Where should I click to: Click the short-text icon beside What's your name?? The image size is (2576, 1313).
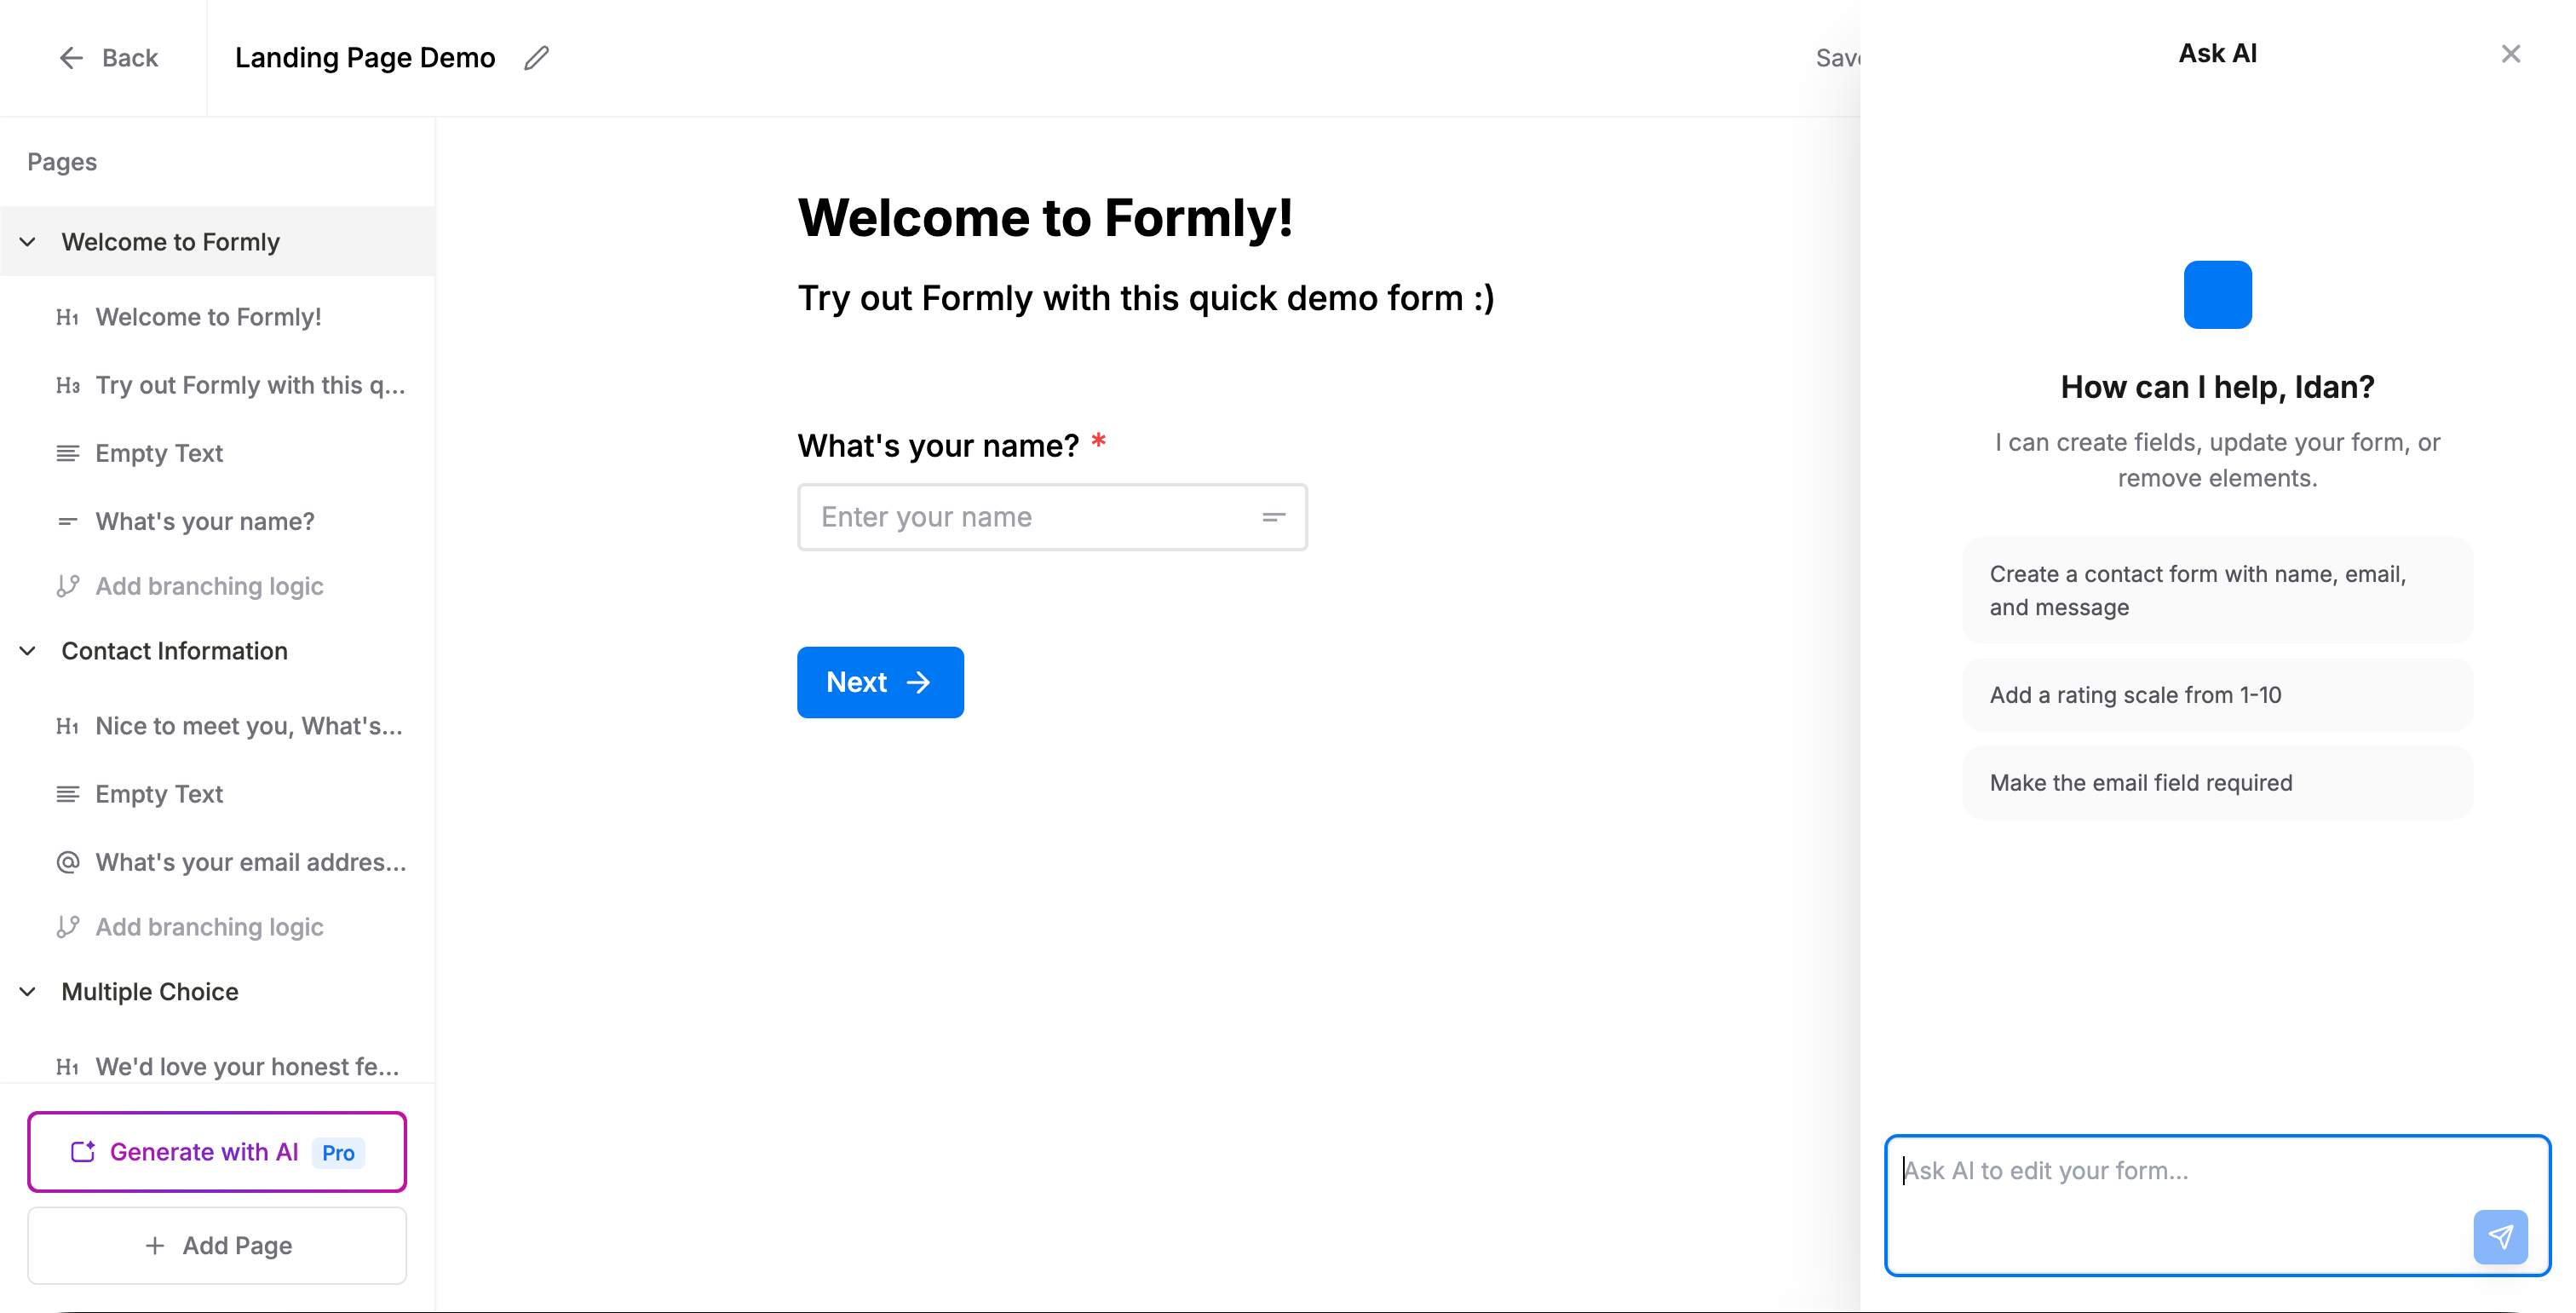tap(67, 521)
